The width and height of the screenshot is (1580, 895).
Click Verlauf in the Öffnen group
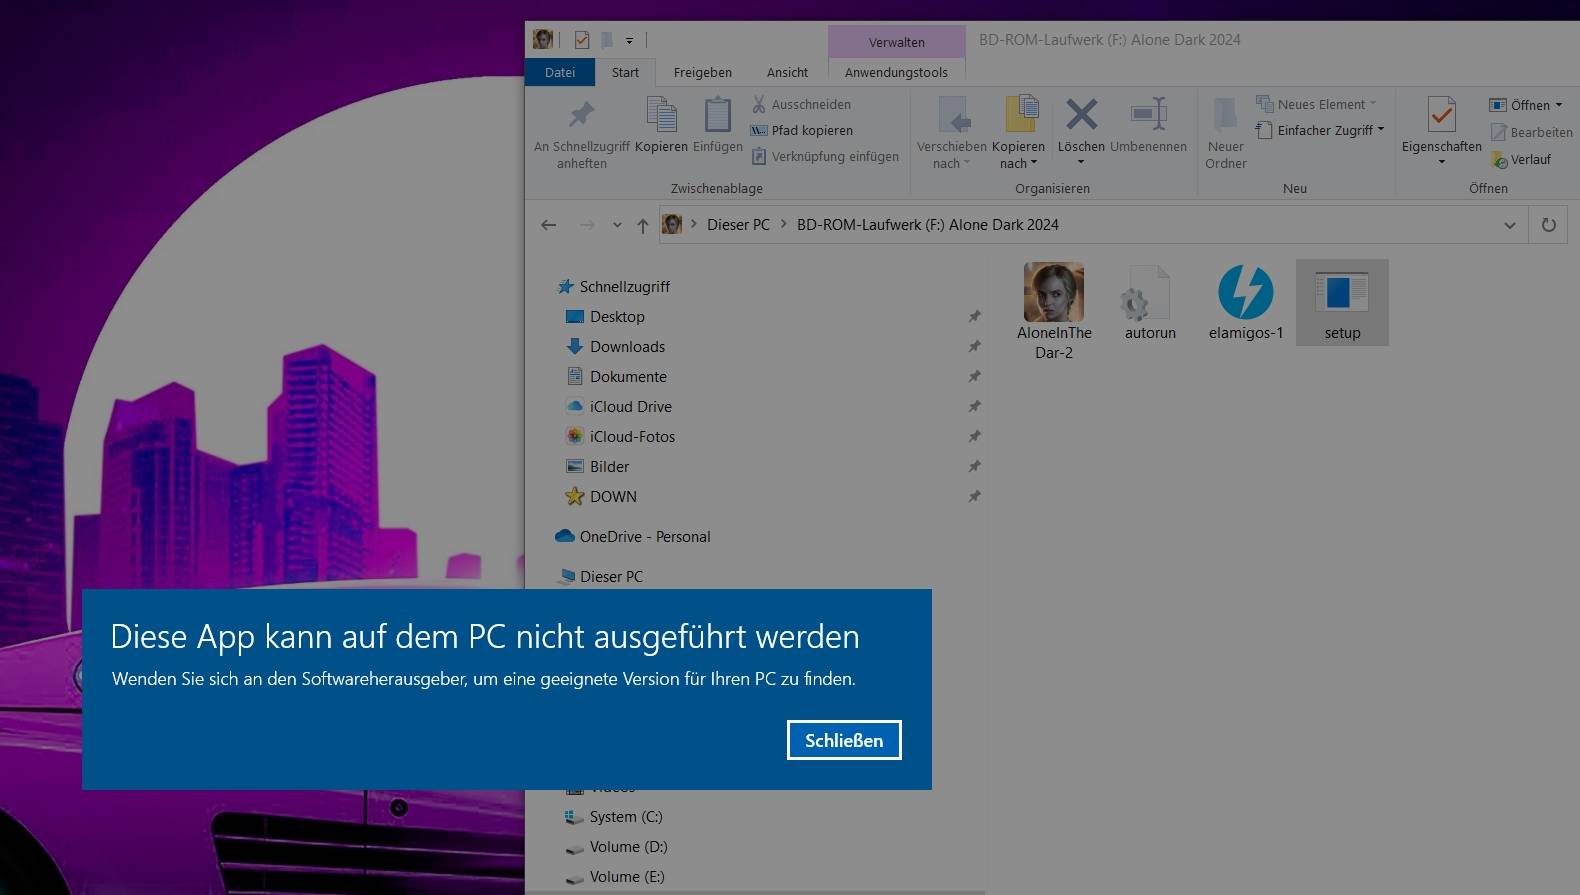pyautogui.click(x=1521, y=159)
